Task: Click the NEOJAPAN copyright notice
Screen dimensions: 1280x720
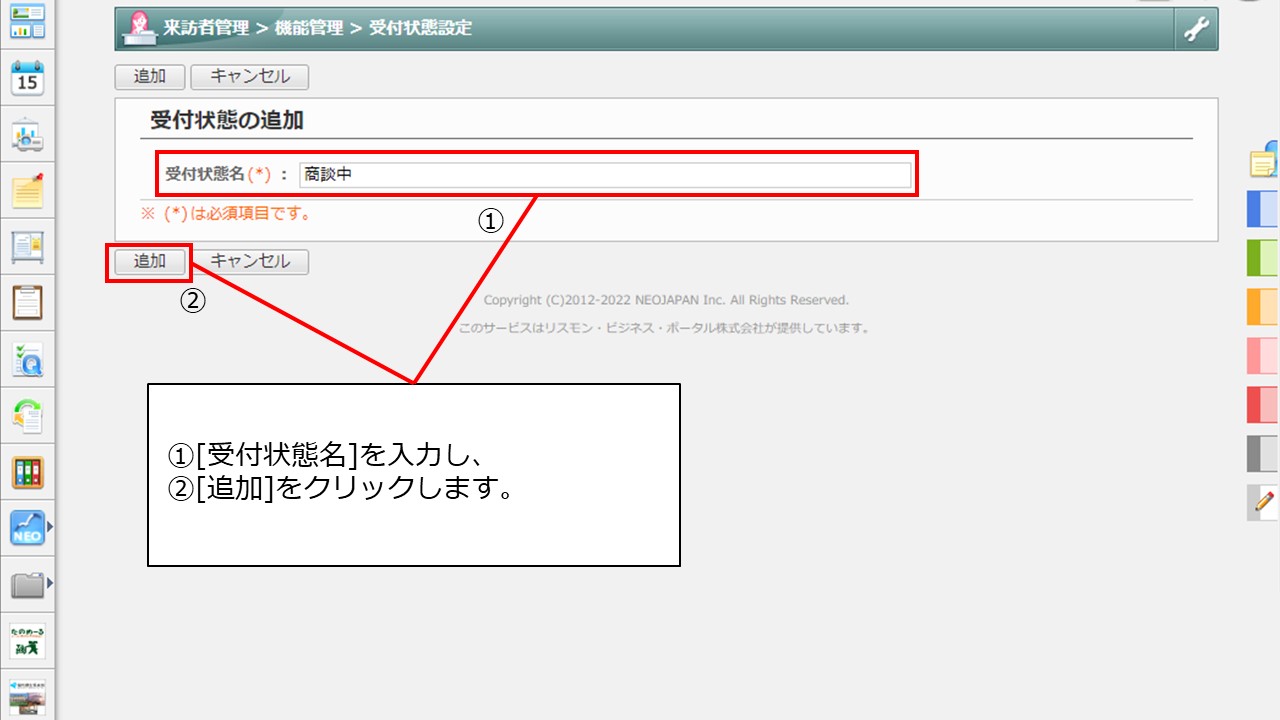Action: [x=666, y=300]
